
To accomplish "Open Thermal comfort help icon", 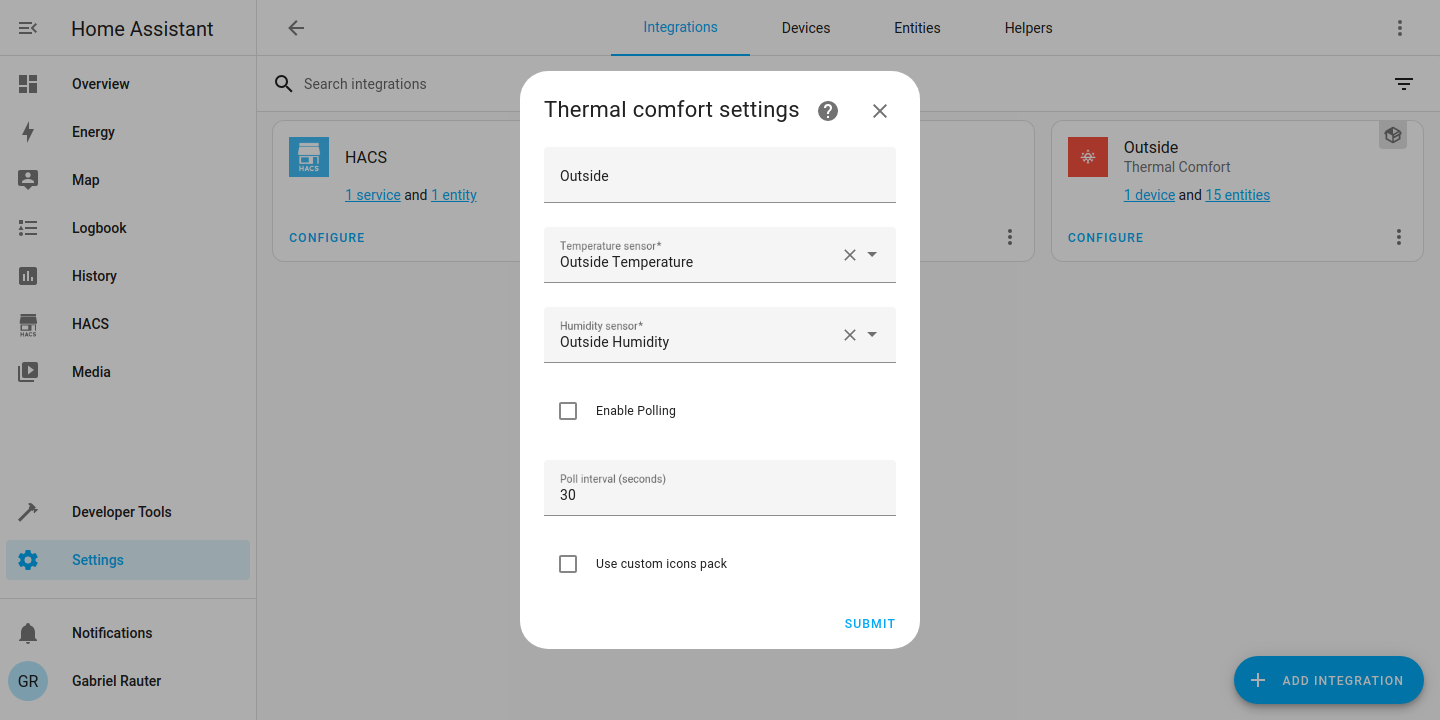I will [828, 111].
